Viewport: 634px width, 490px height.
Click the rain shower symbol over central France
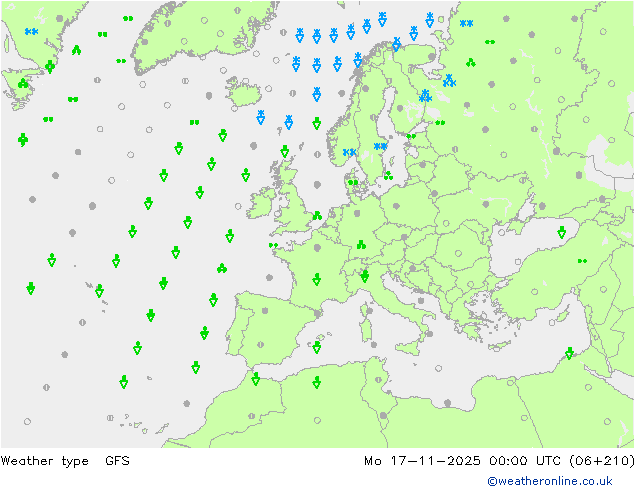(x=317, y=279)
